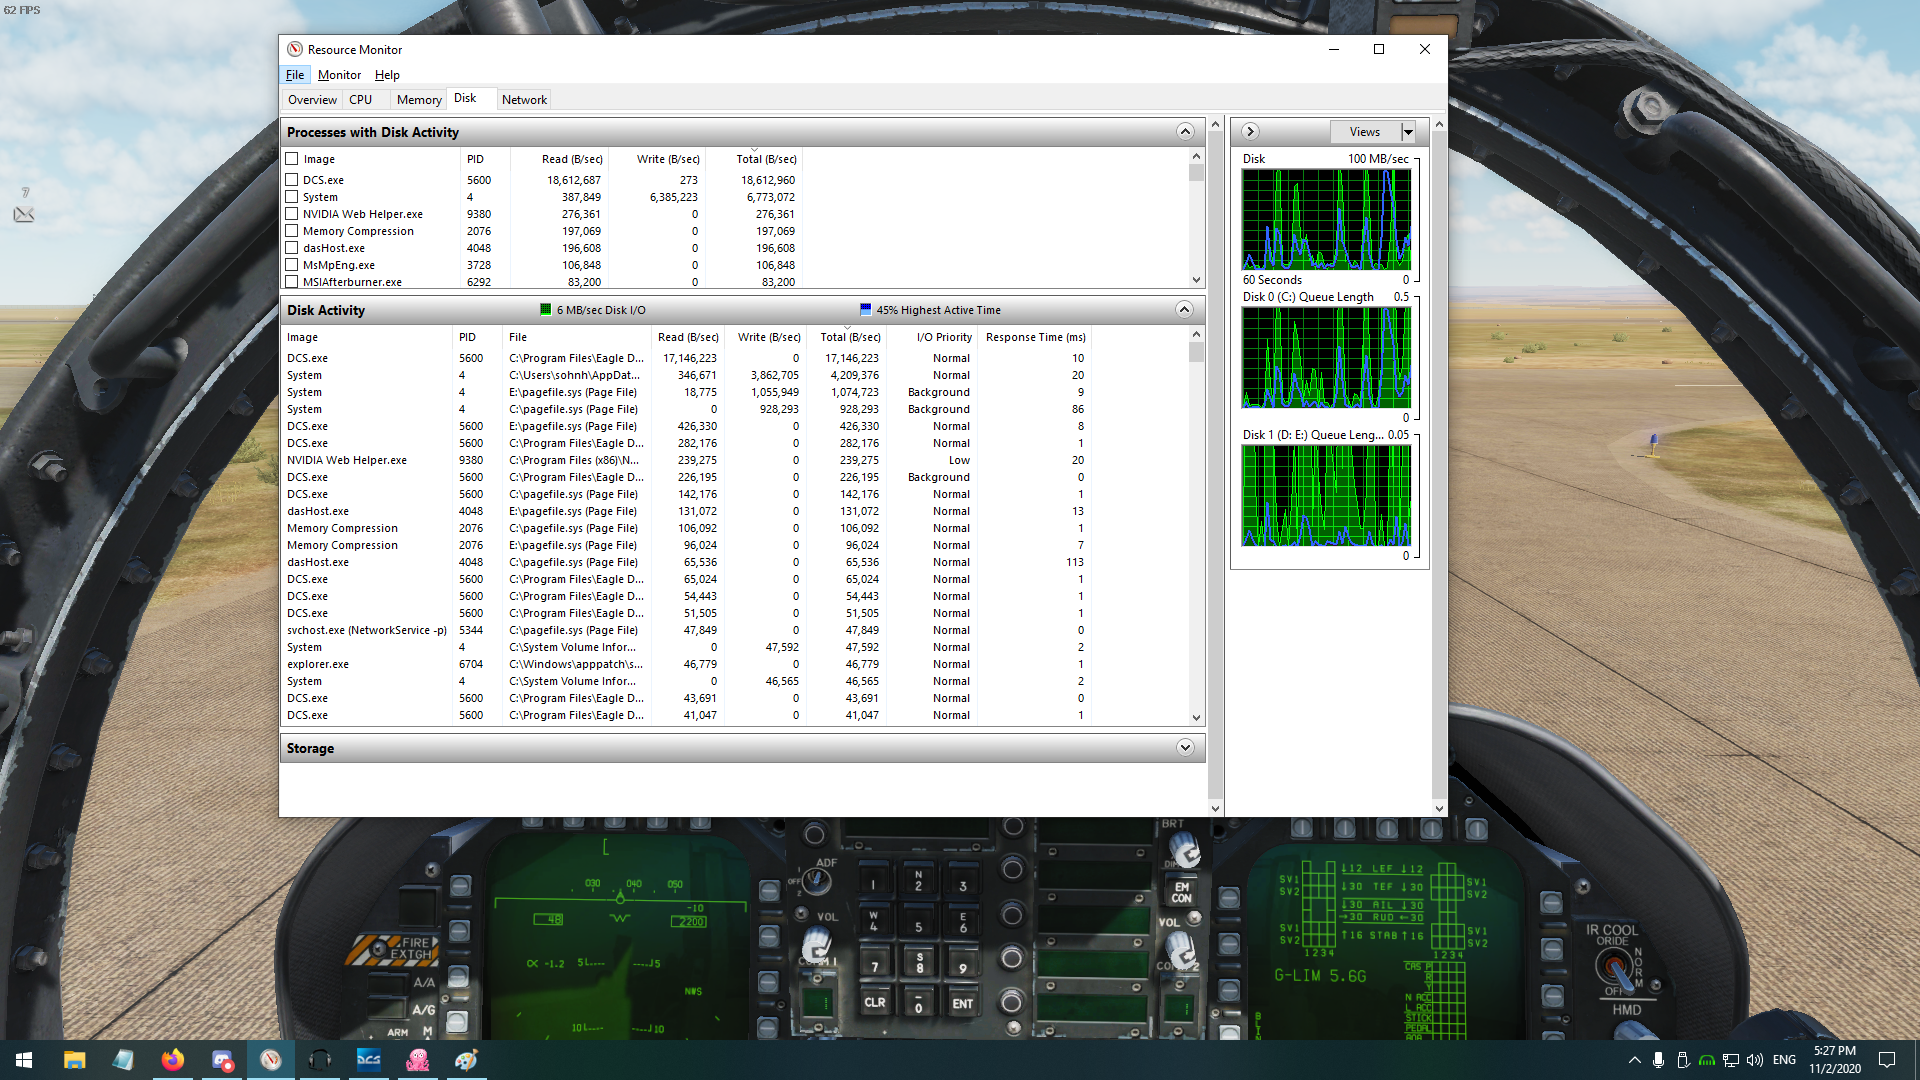Open the notification center icon
Image resolution: width=1920 pixels, height=1080 pixels.
[1887, 1060]
